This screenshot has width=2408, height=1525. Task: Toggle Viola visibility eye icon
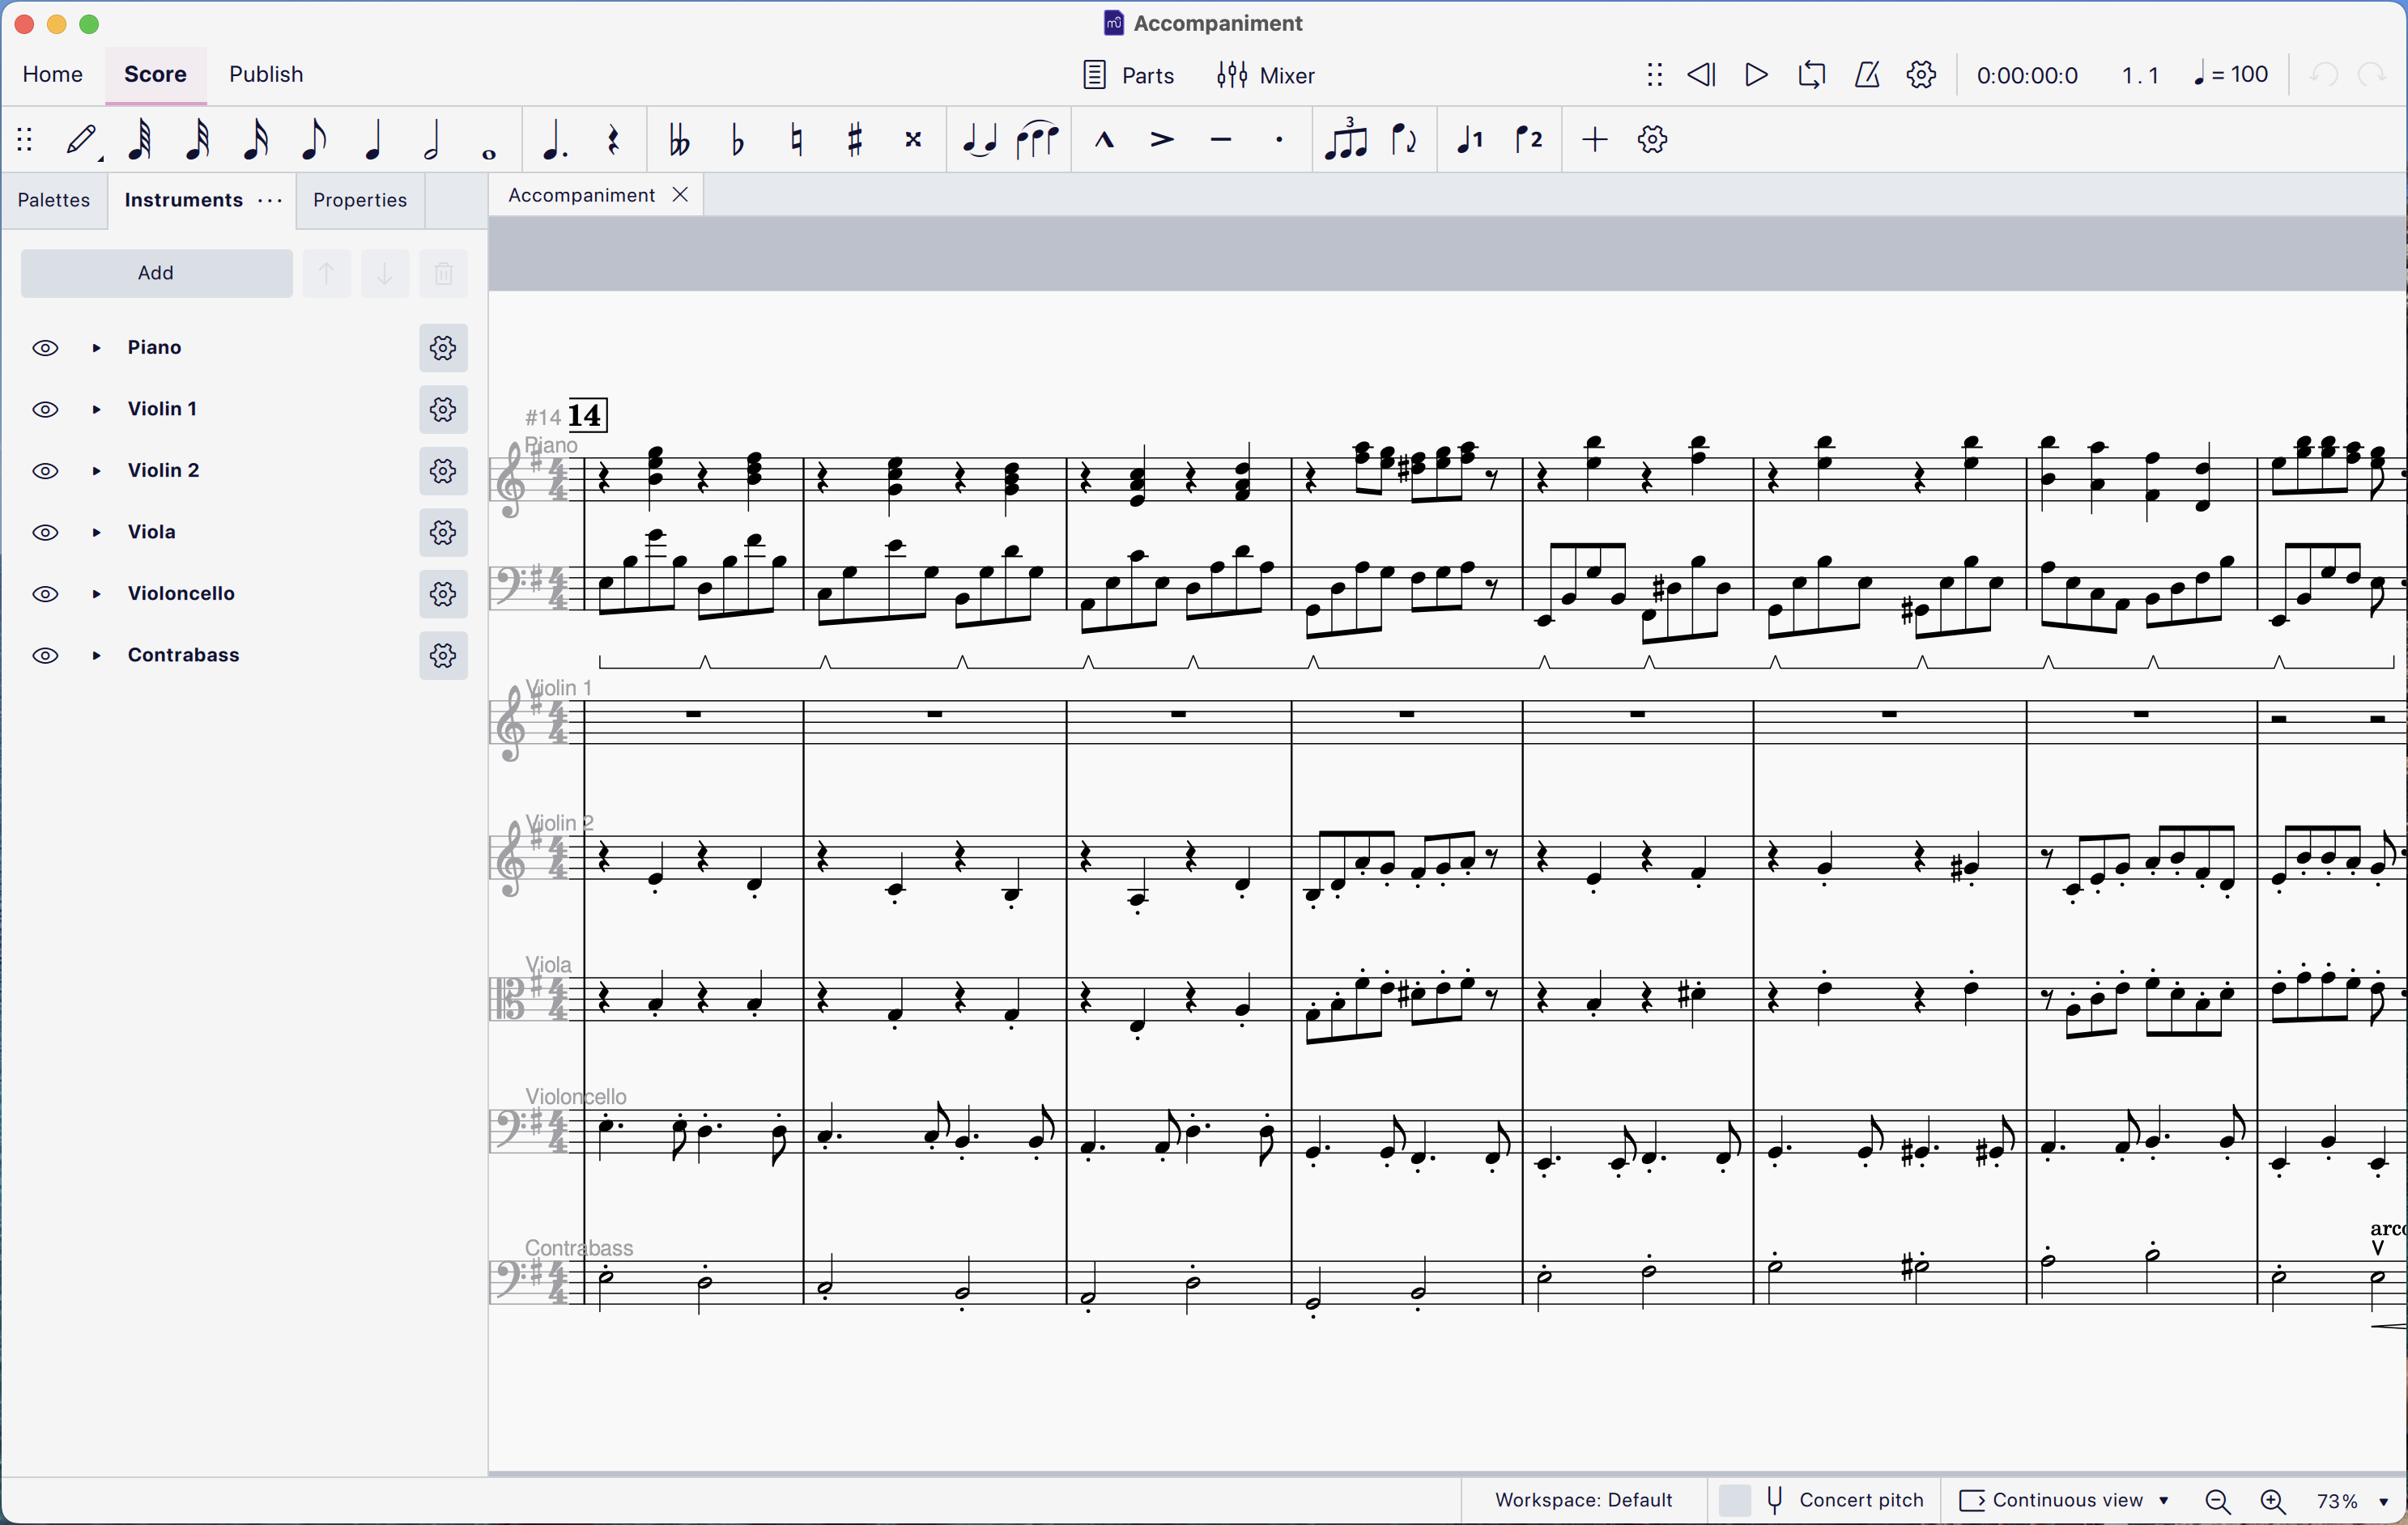(x=45, y=532)
